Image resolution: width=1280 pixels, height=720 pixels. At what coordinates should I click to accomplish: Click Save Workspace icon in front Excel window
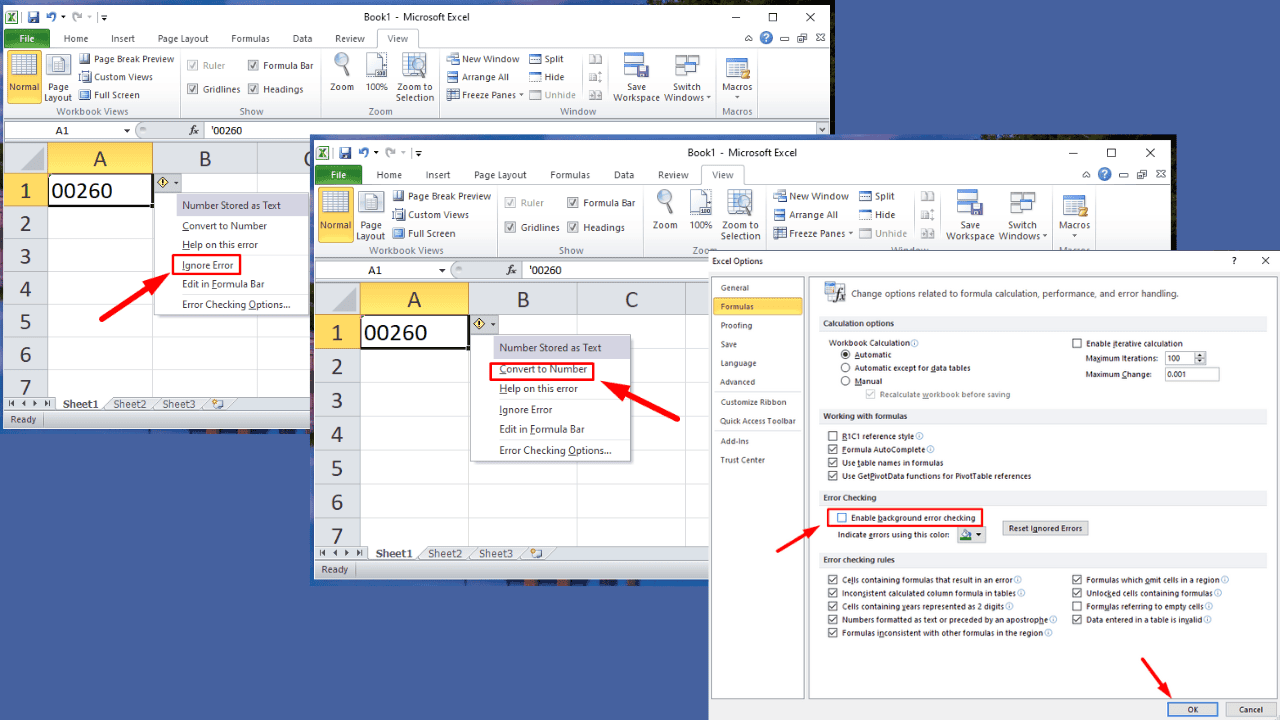(x=970, y=214)
